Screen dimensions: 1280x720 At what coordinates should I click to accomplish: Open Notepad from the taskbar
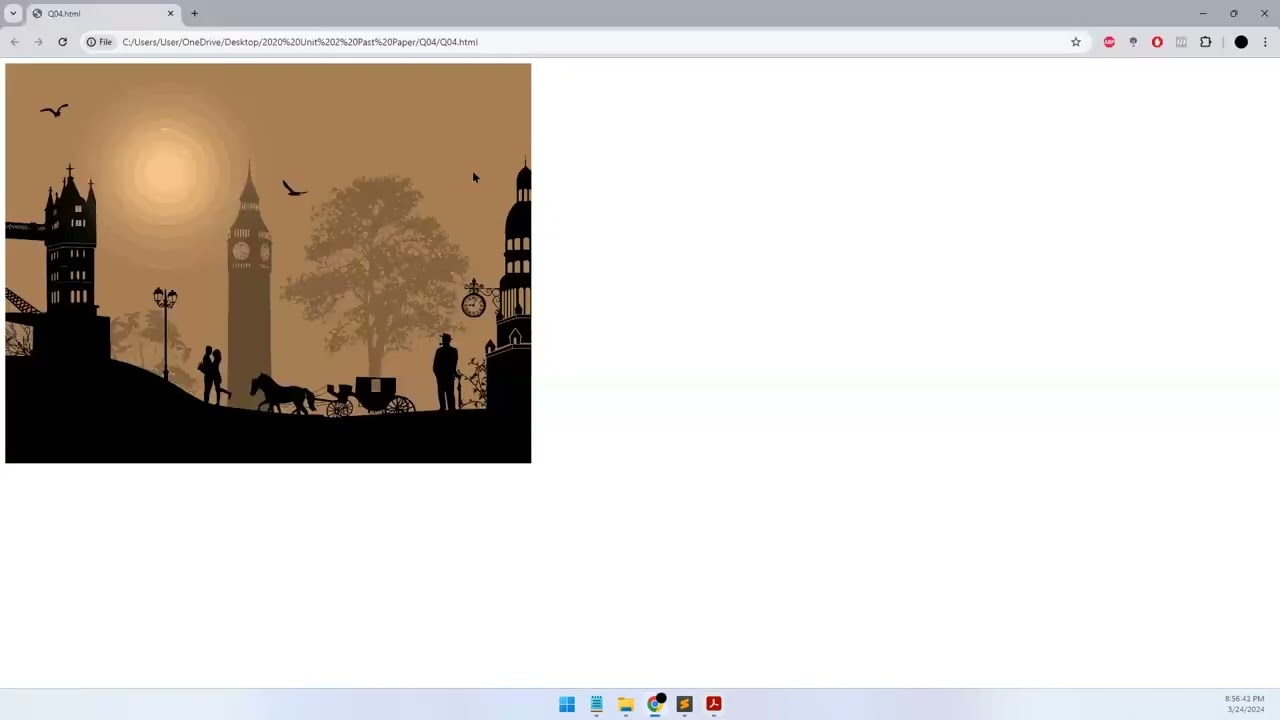click(x=596, y=704)
